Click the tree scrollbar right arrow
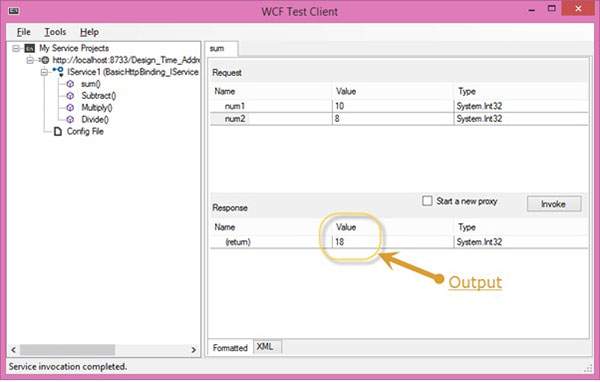The height and width of the screenshot is (382, 600). pyautogui.click(x=194, y=350)
